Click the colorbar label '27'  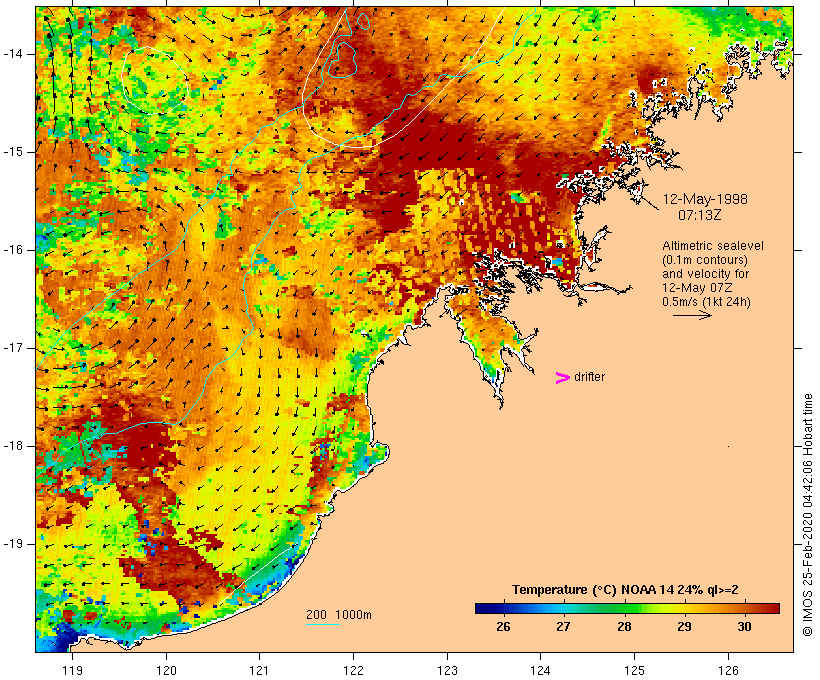point(563,626)
